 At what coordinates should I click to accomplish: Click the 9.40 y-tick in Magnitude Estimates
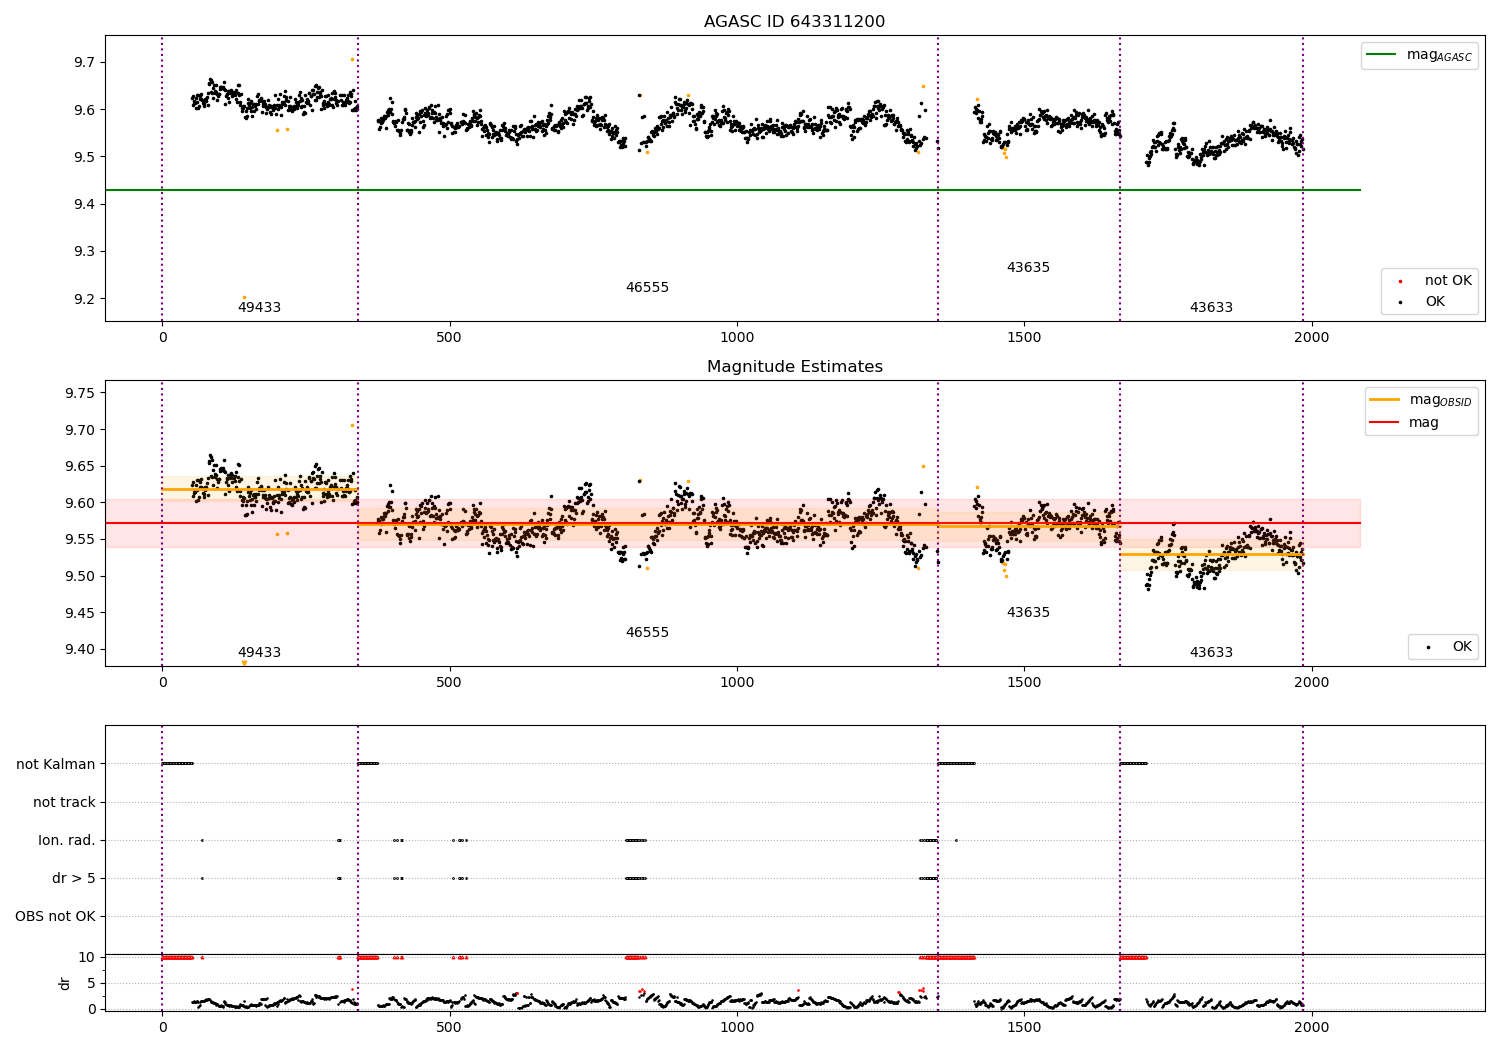(79, 650)
